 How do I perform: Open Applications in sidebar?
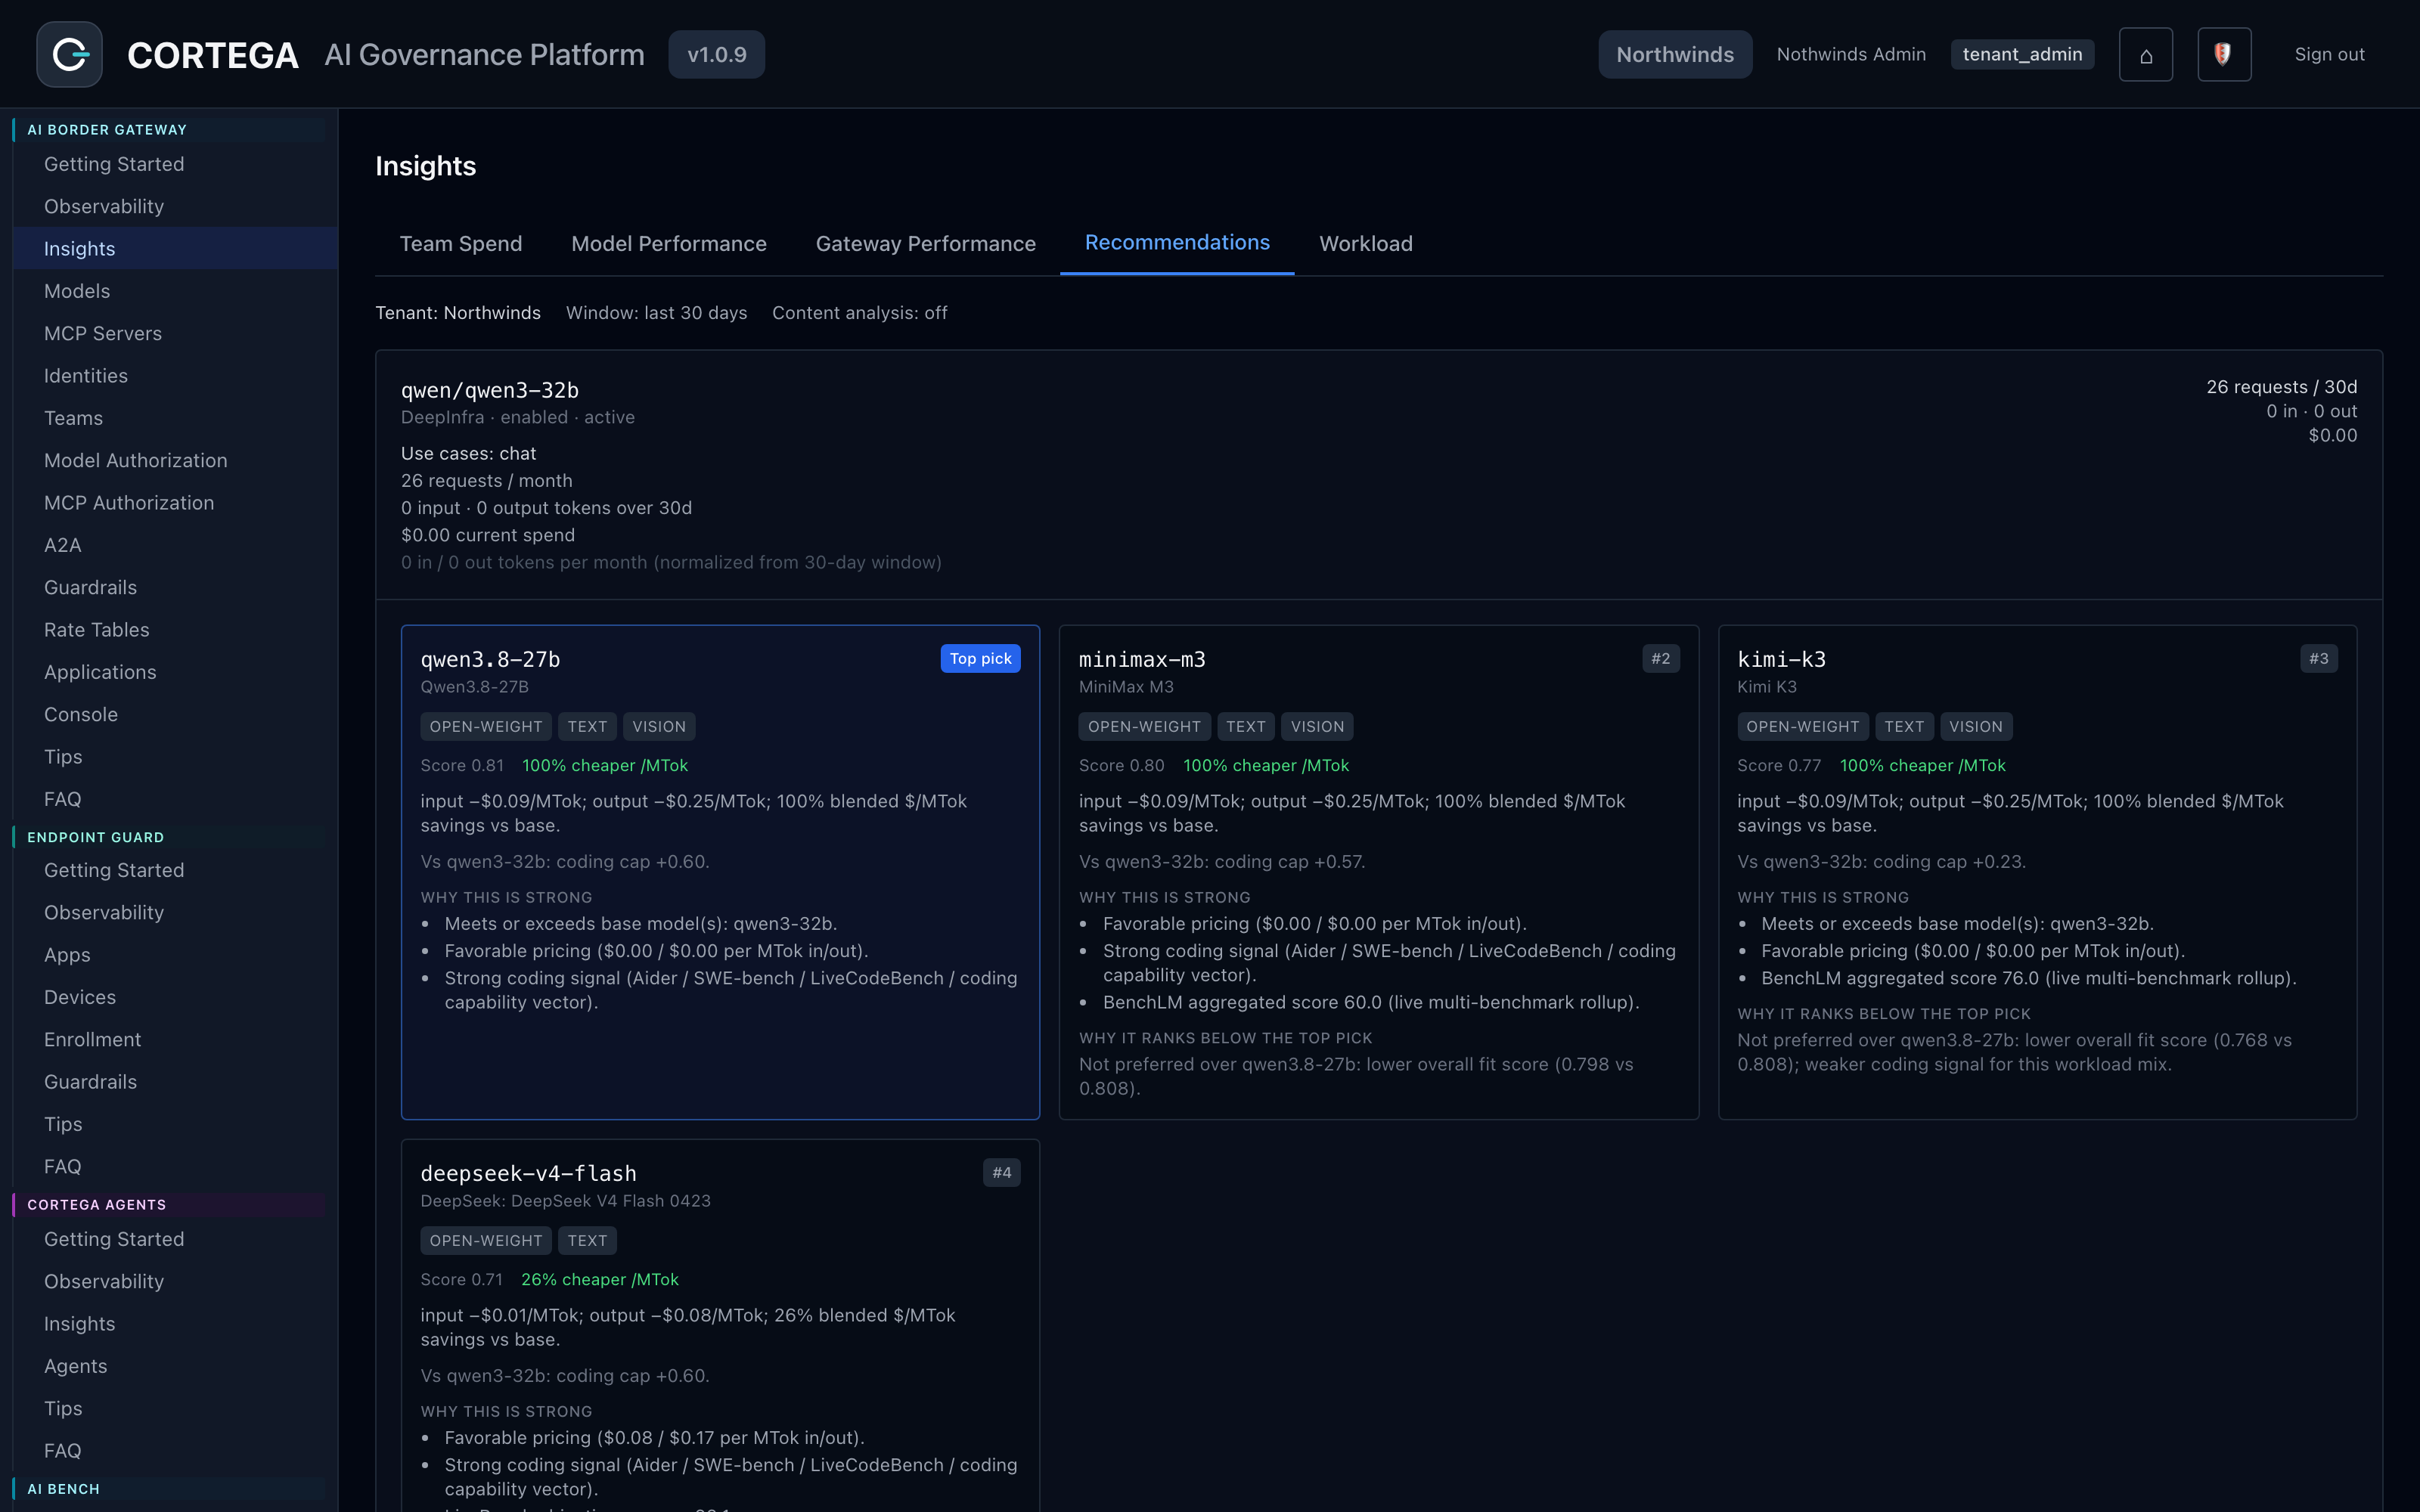click(175, 672)
